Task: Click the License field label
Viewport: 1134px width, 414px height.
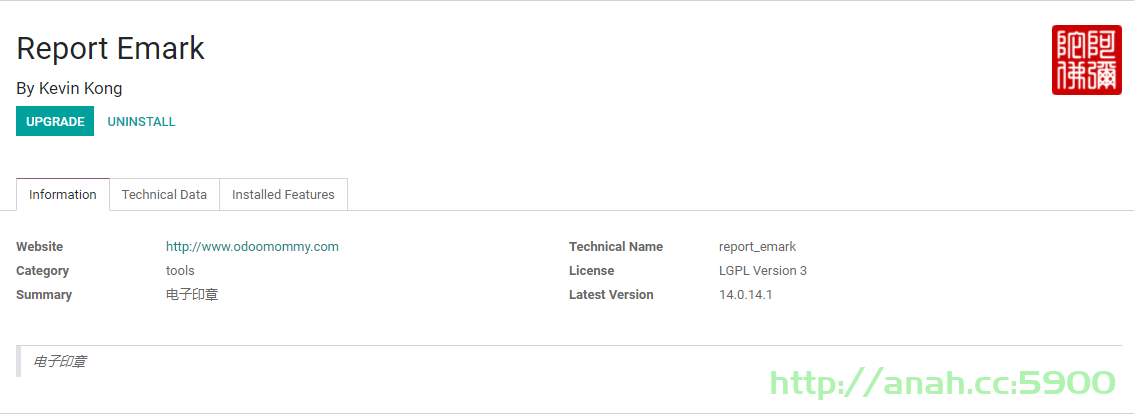Action: pyautogui.click(x=592, y=271)
